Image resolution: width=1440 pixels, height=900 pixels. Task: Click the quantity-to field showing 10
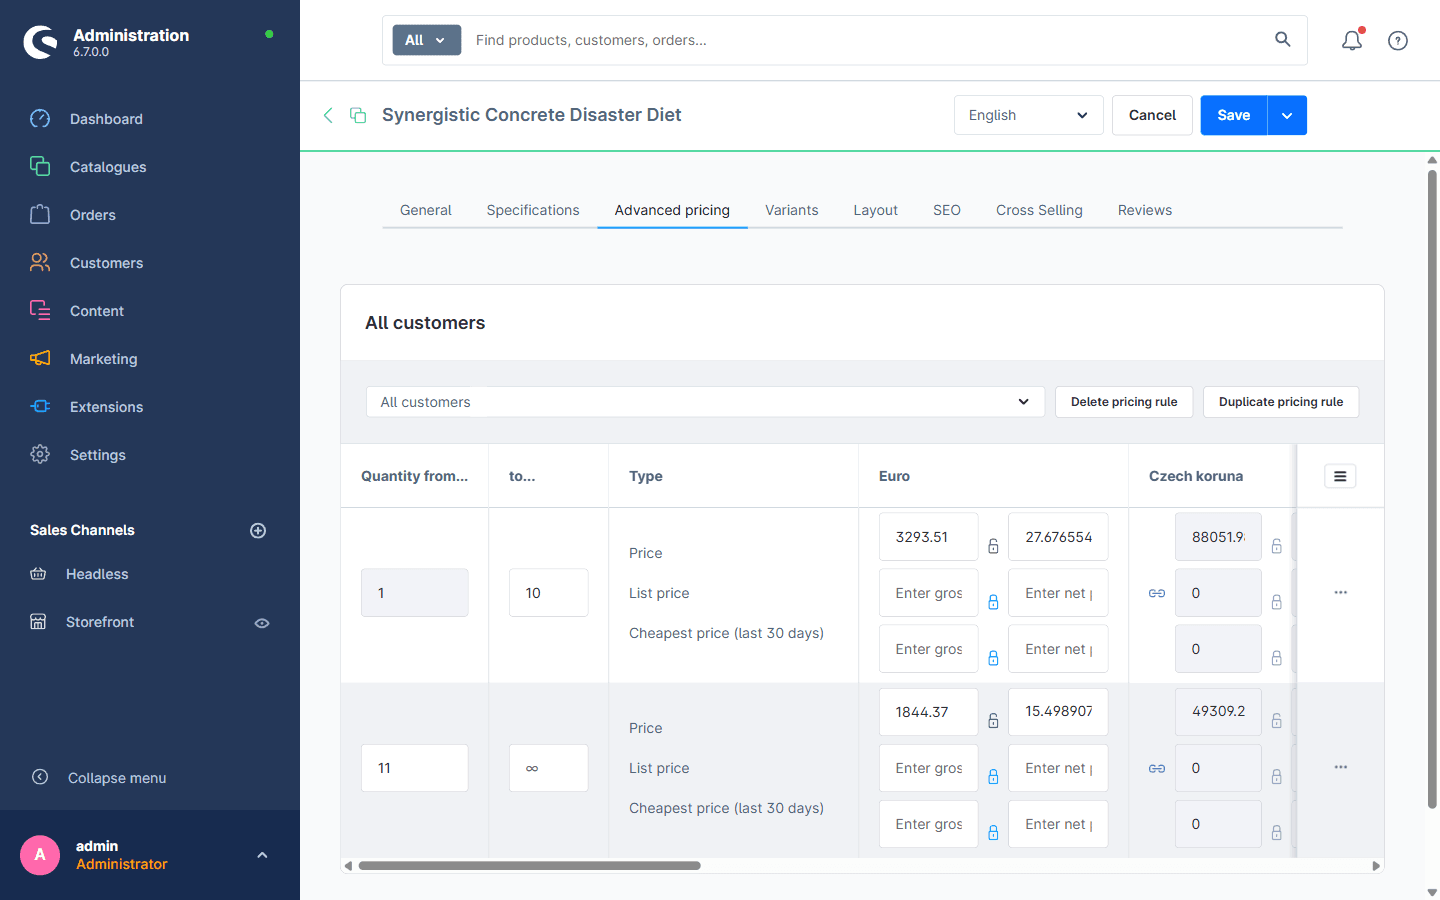[549, 593]
